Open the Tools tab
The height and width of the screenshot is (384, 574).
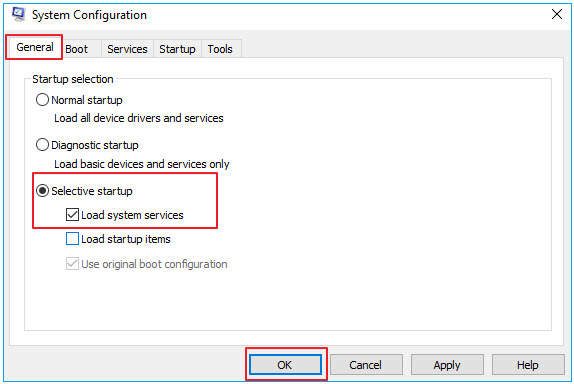click(x=220, y=49)
